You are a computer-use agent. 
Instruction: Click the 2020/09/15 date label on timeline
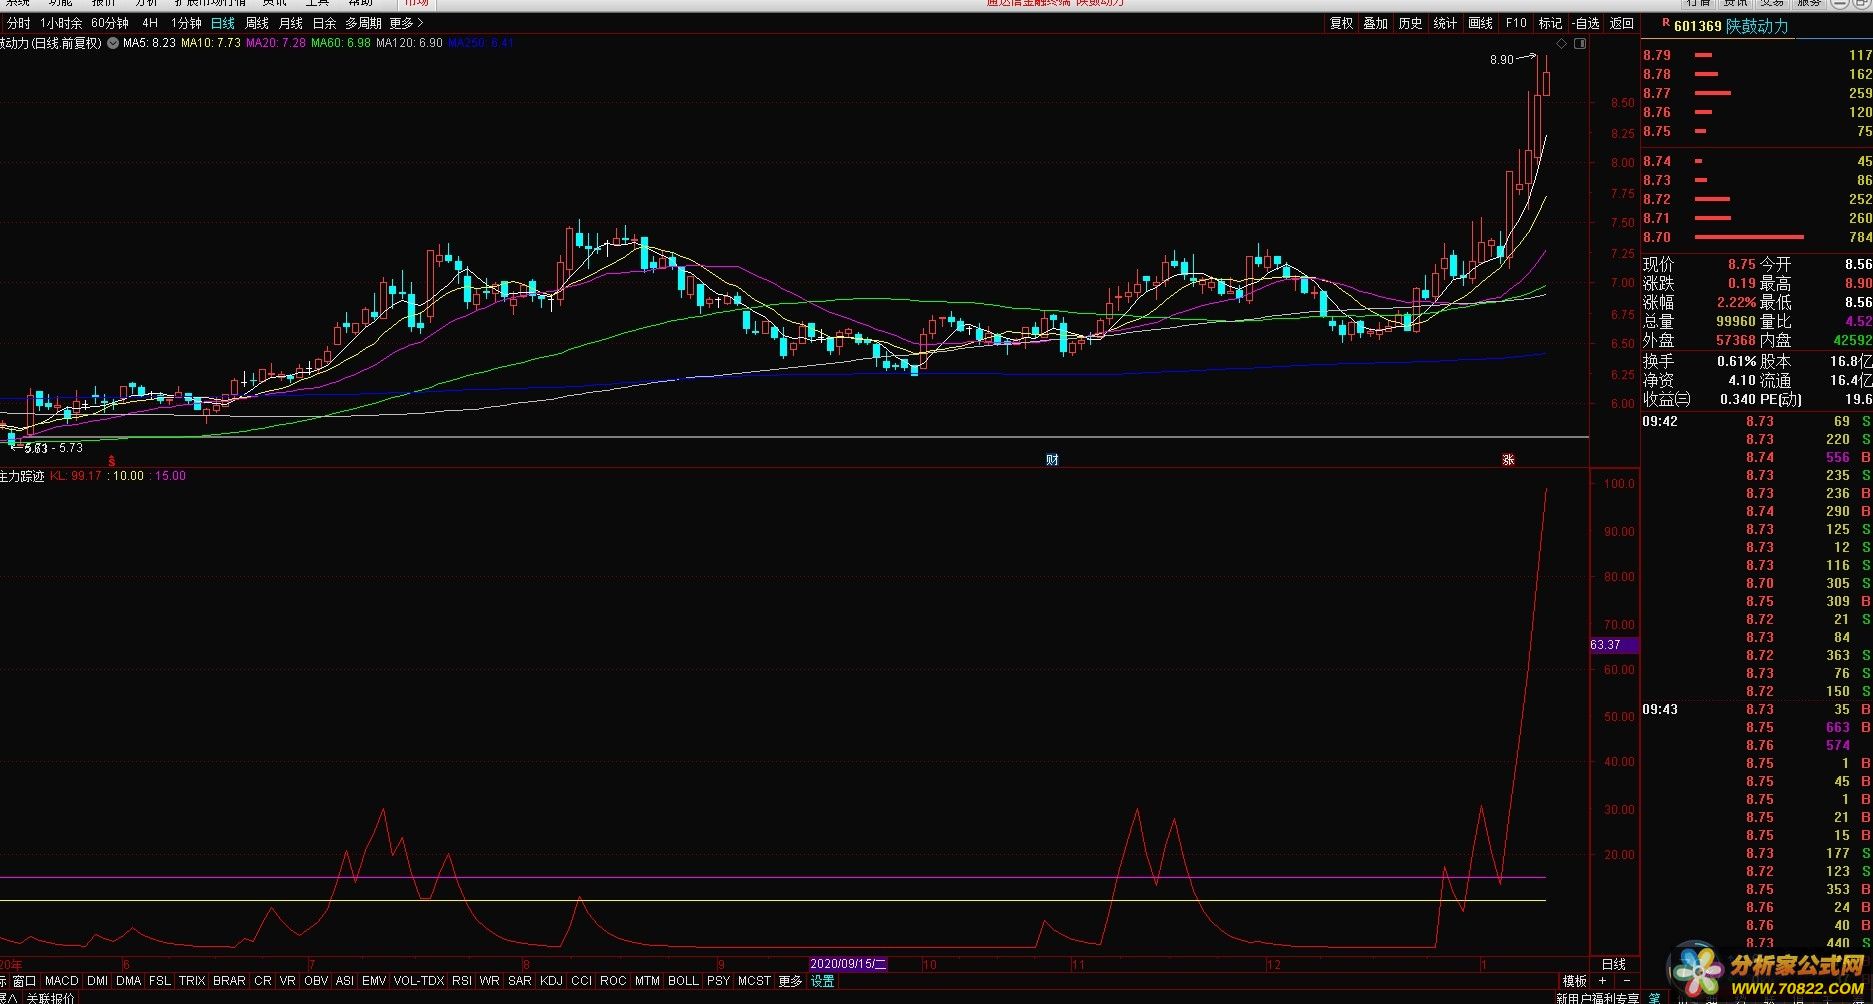coord(849,964)
